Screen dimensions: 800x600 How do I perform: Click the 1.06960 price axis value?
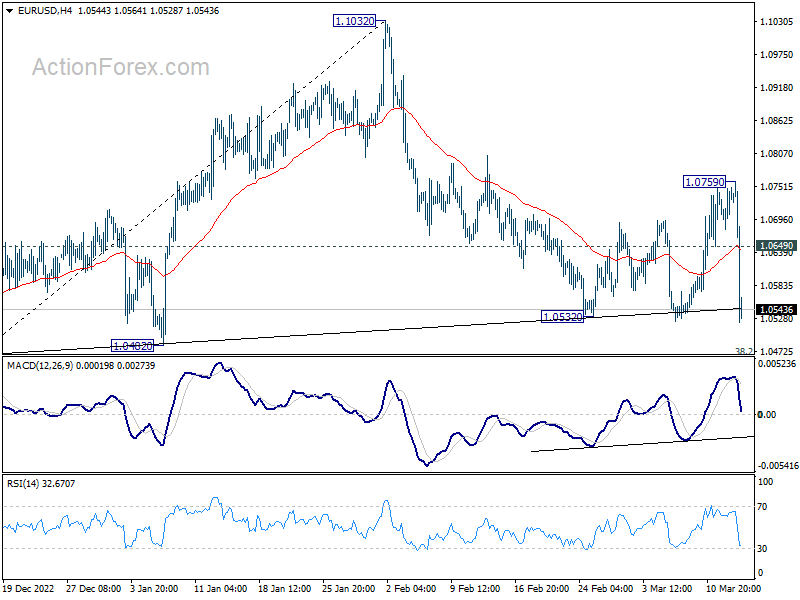777,220
